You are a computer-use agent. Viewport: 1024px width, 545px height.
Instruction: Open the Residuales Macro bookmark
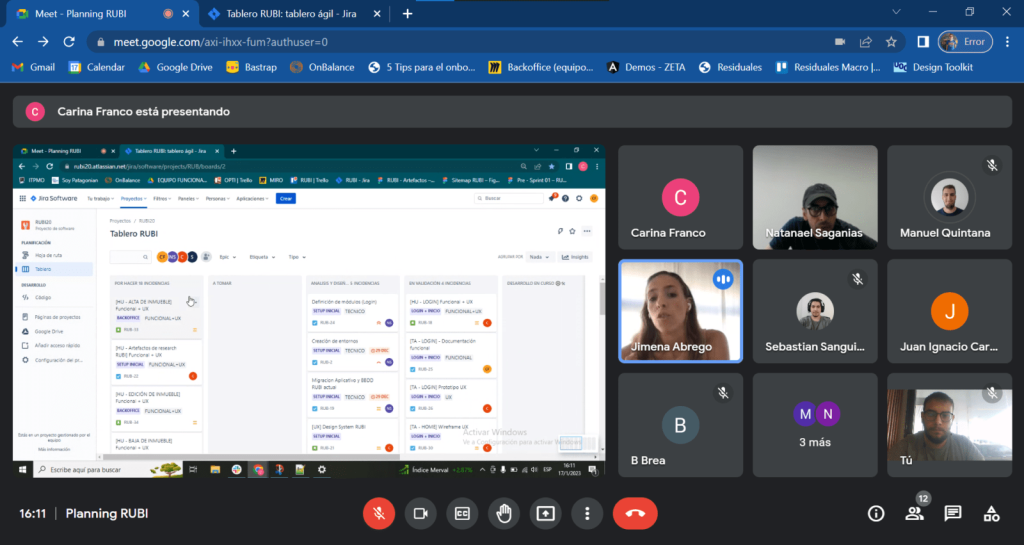[827, 67]
